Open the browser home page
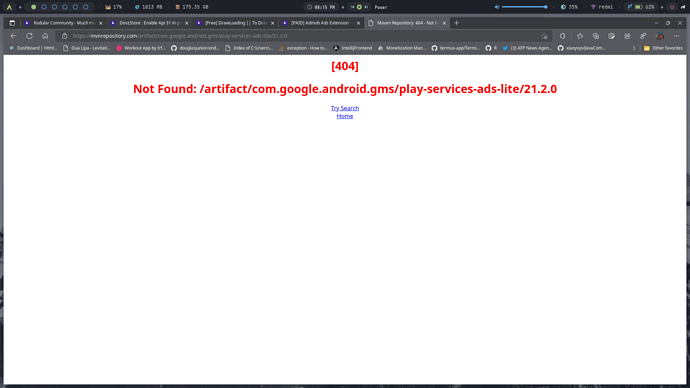 coord(45,36)
